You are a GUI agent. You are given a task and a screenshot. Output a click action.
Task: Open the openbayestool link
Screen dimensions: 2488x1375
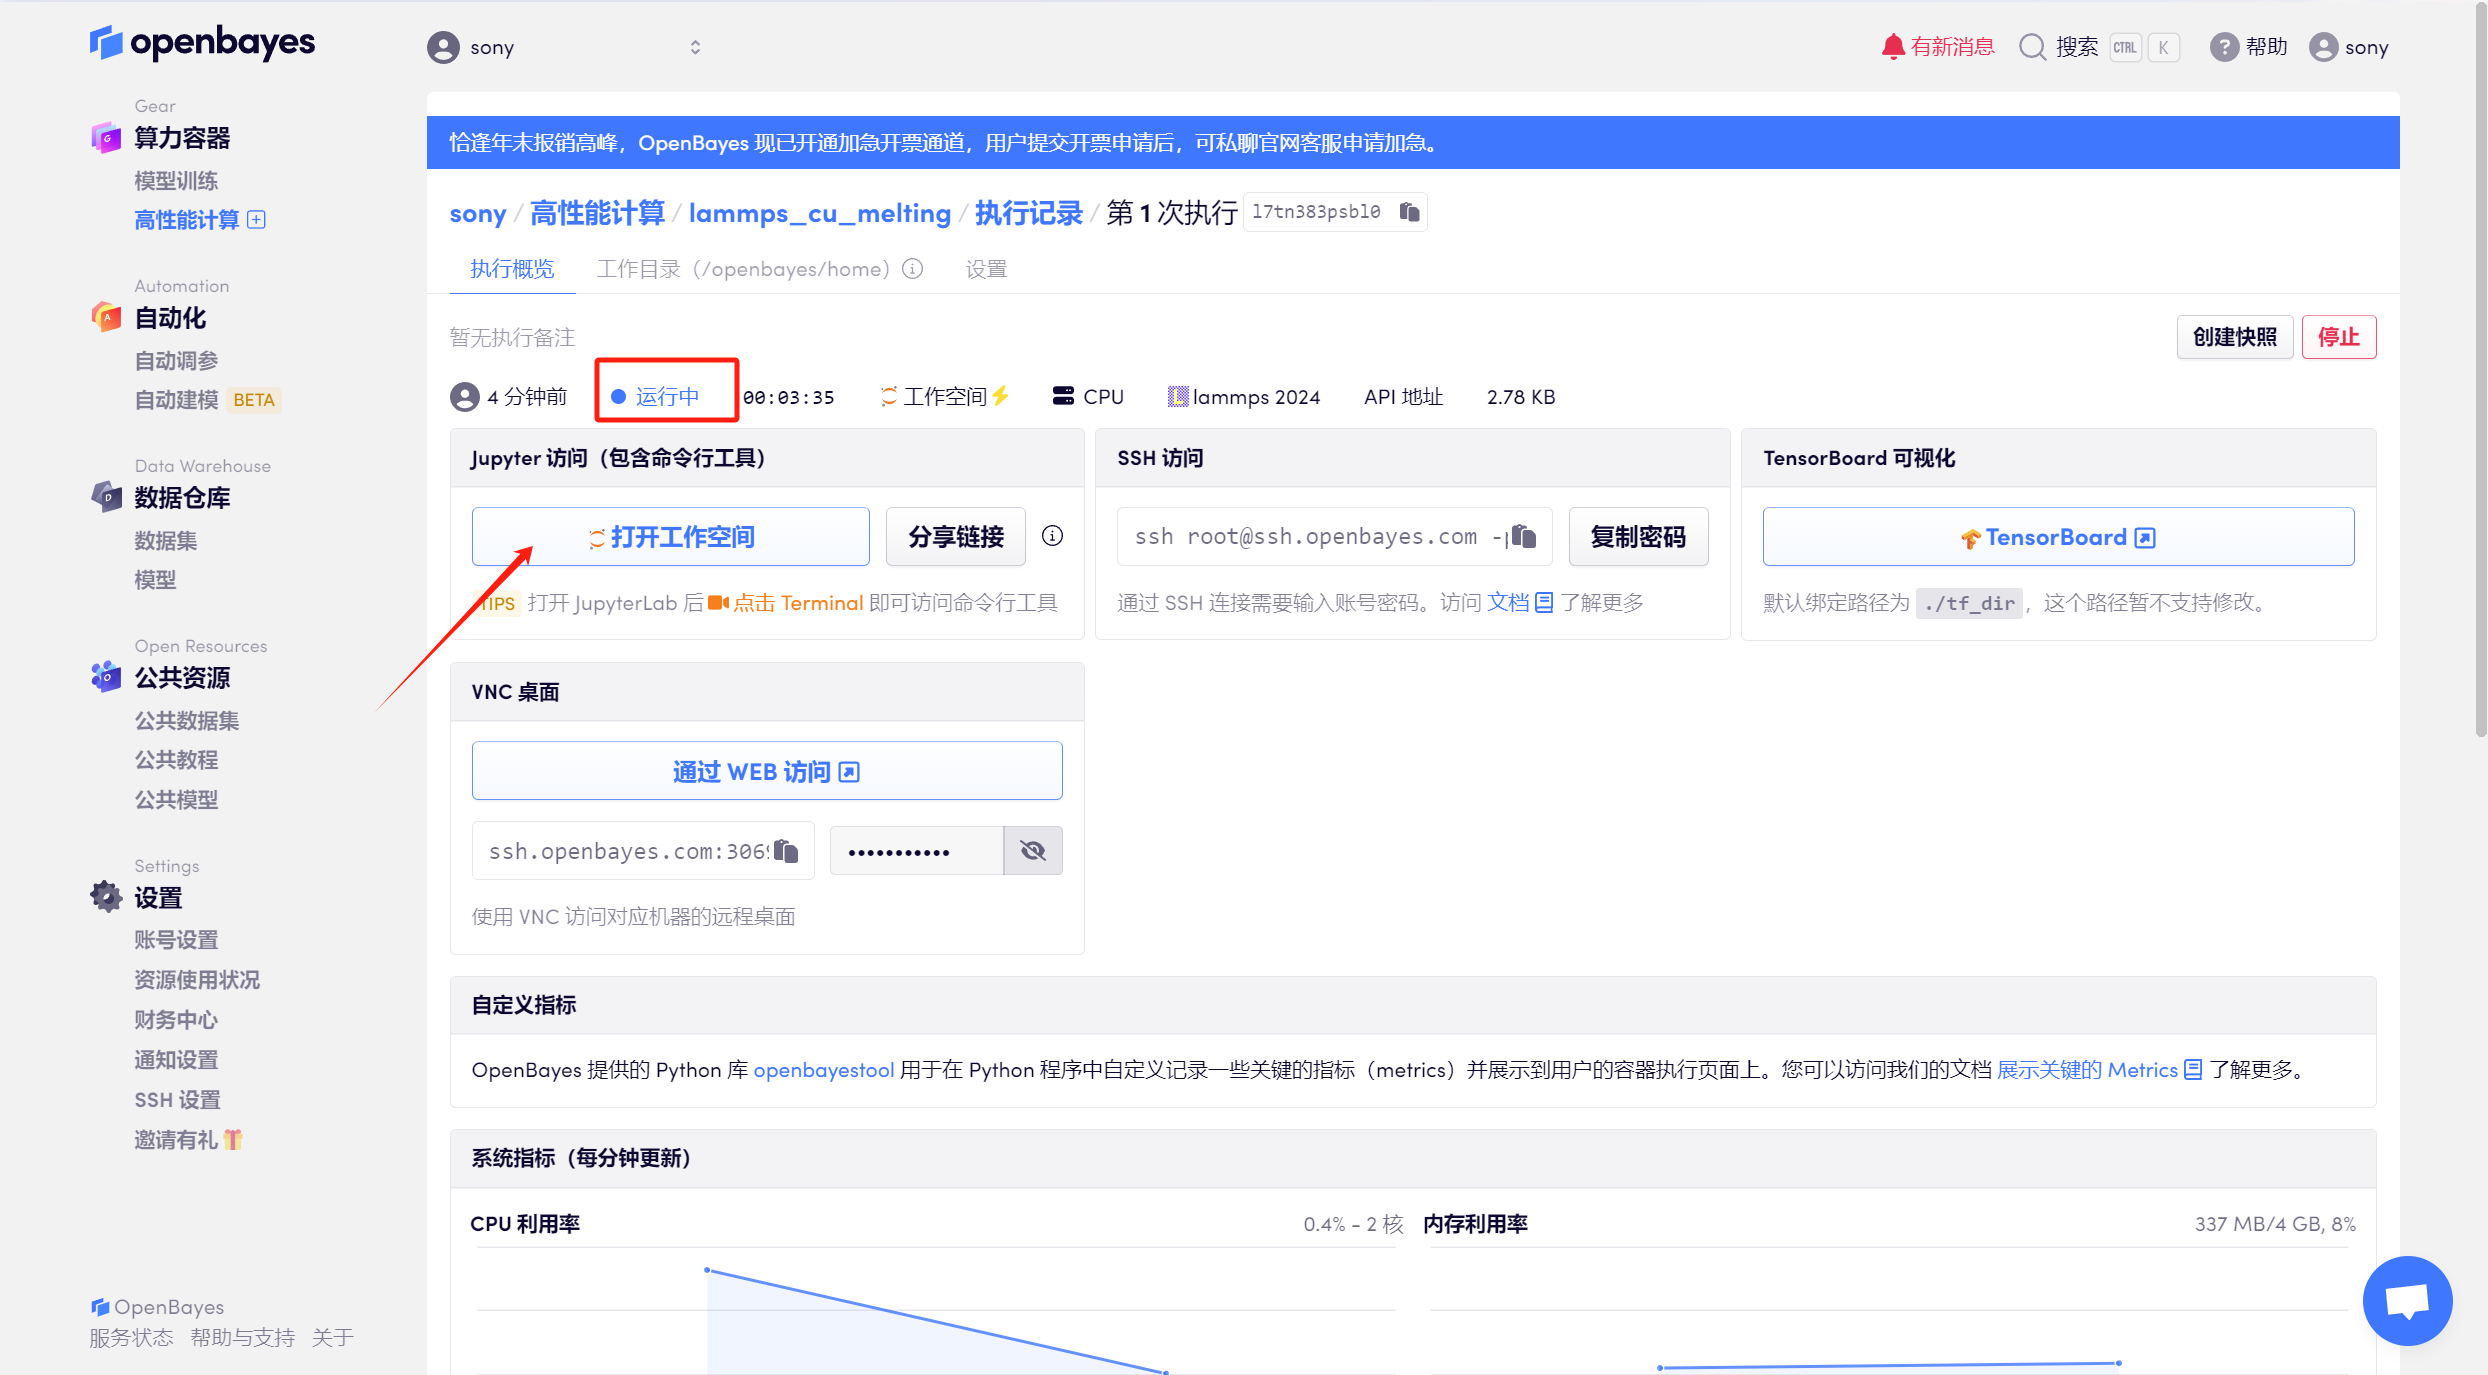pyautogui.click(x=823, y=1070)
